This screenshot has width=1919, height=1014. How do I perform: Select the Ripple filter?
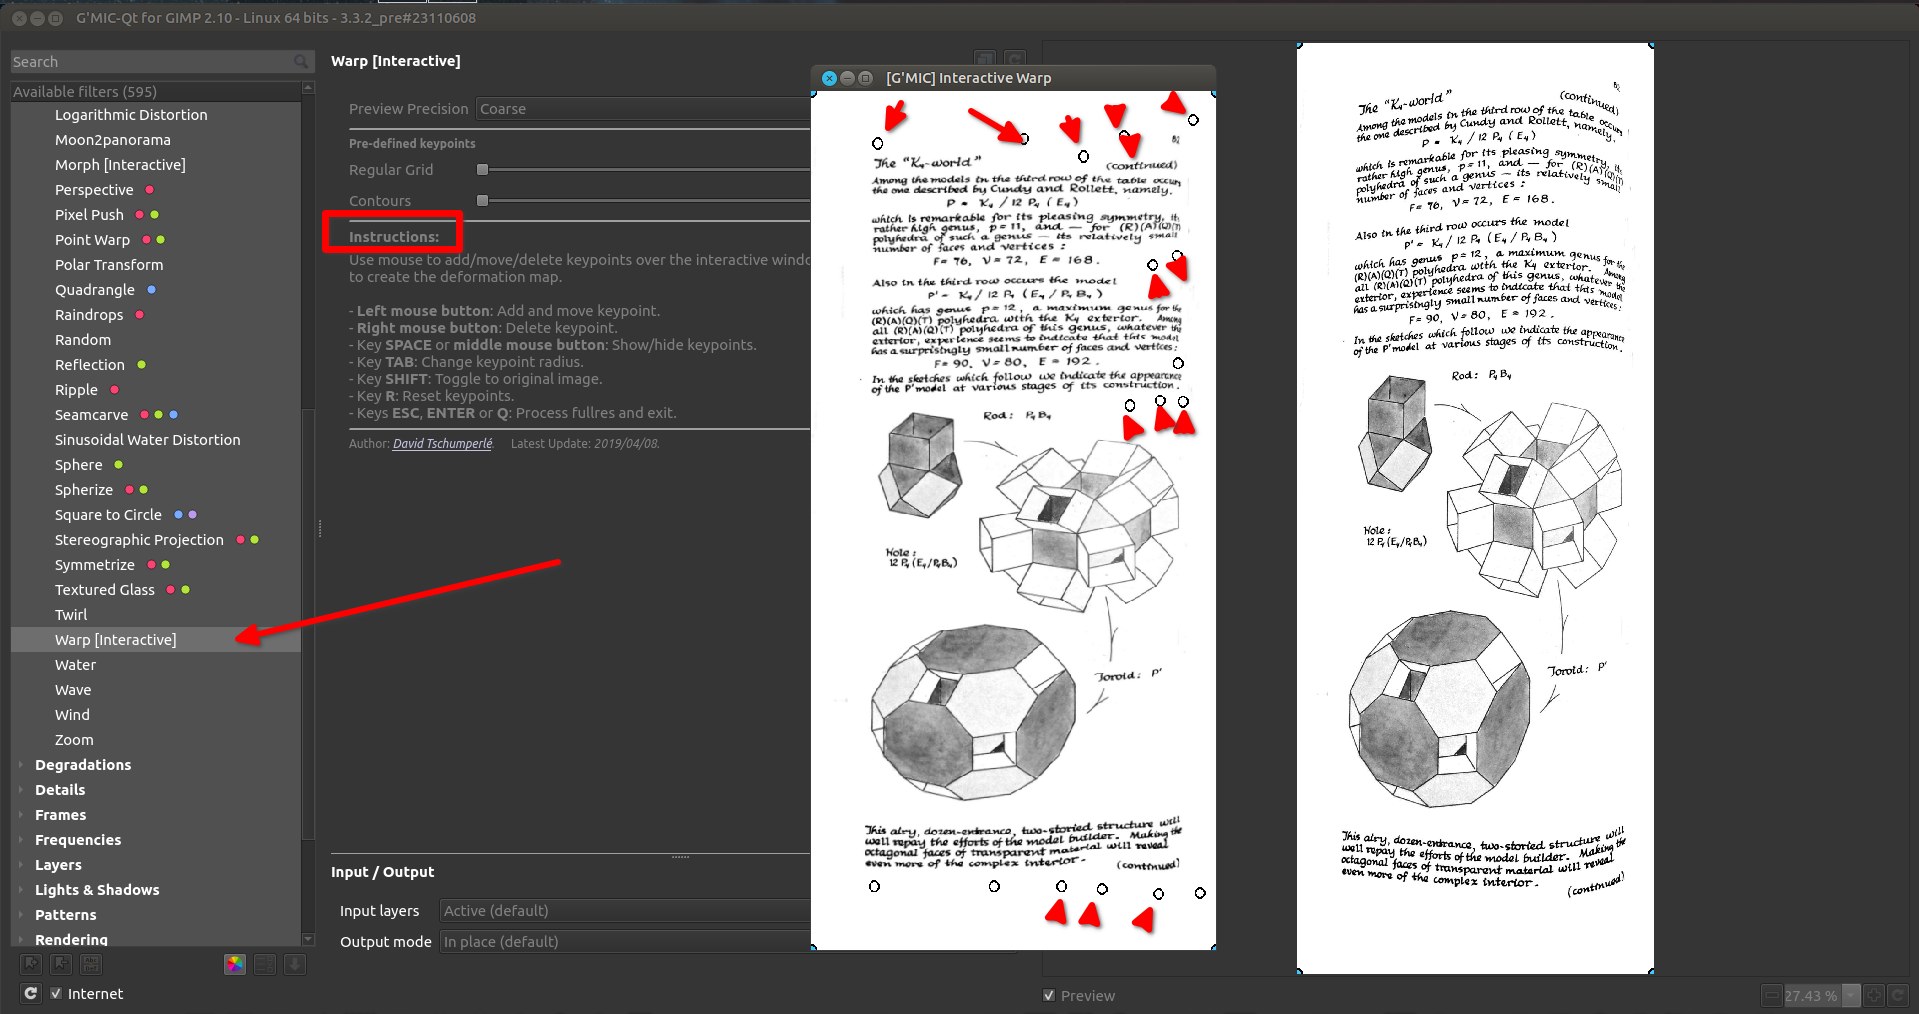point(76,390)
